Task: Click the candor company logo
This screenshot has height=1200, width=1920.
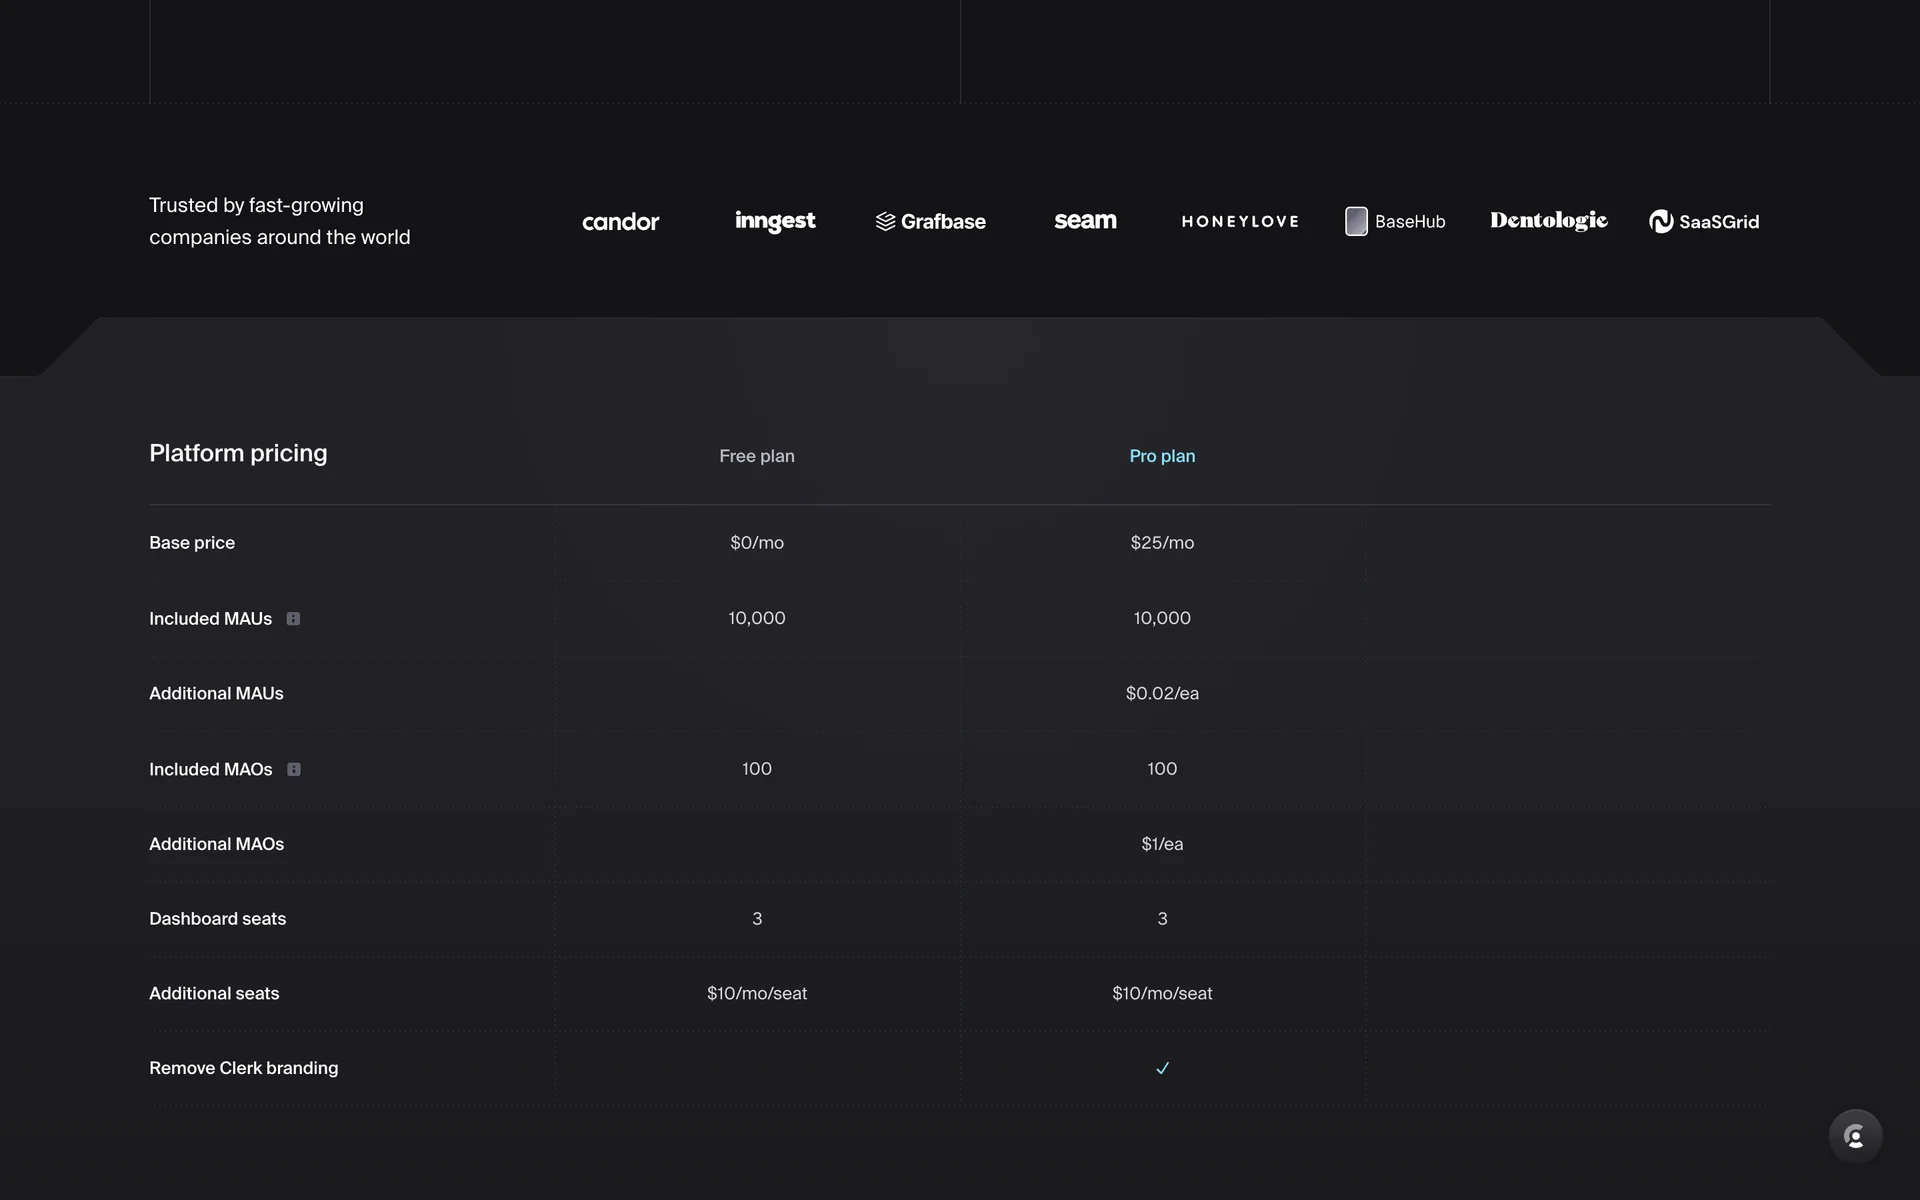Action: (620, 222)
